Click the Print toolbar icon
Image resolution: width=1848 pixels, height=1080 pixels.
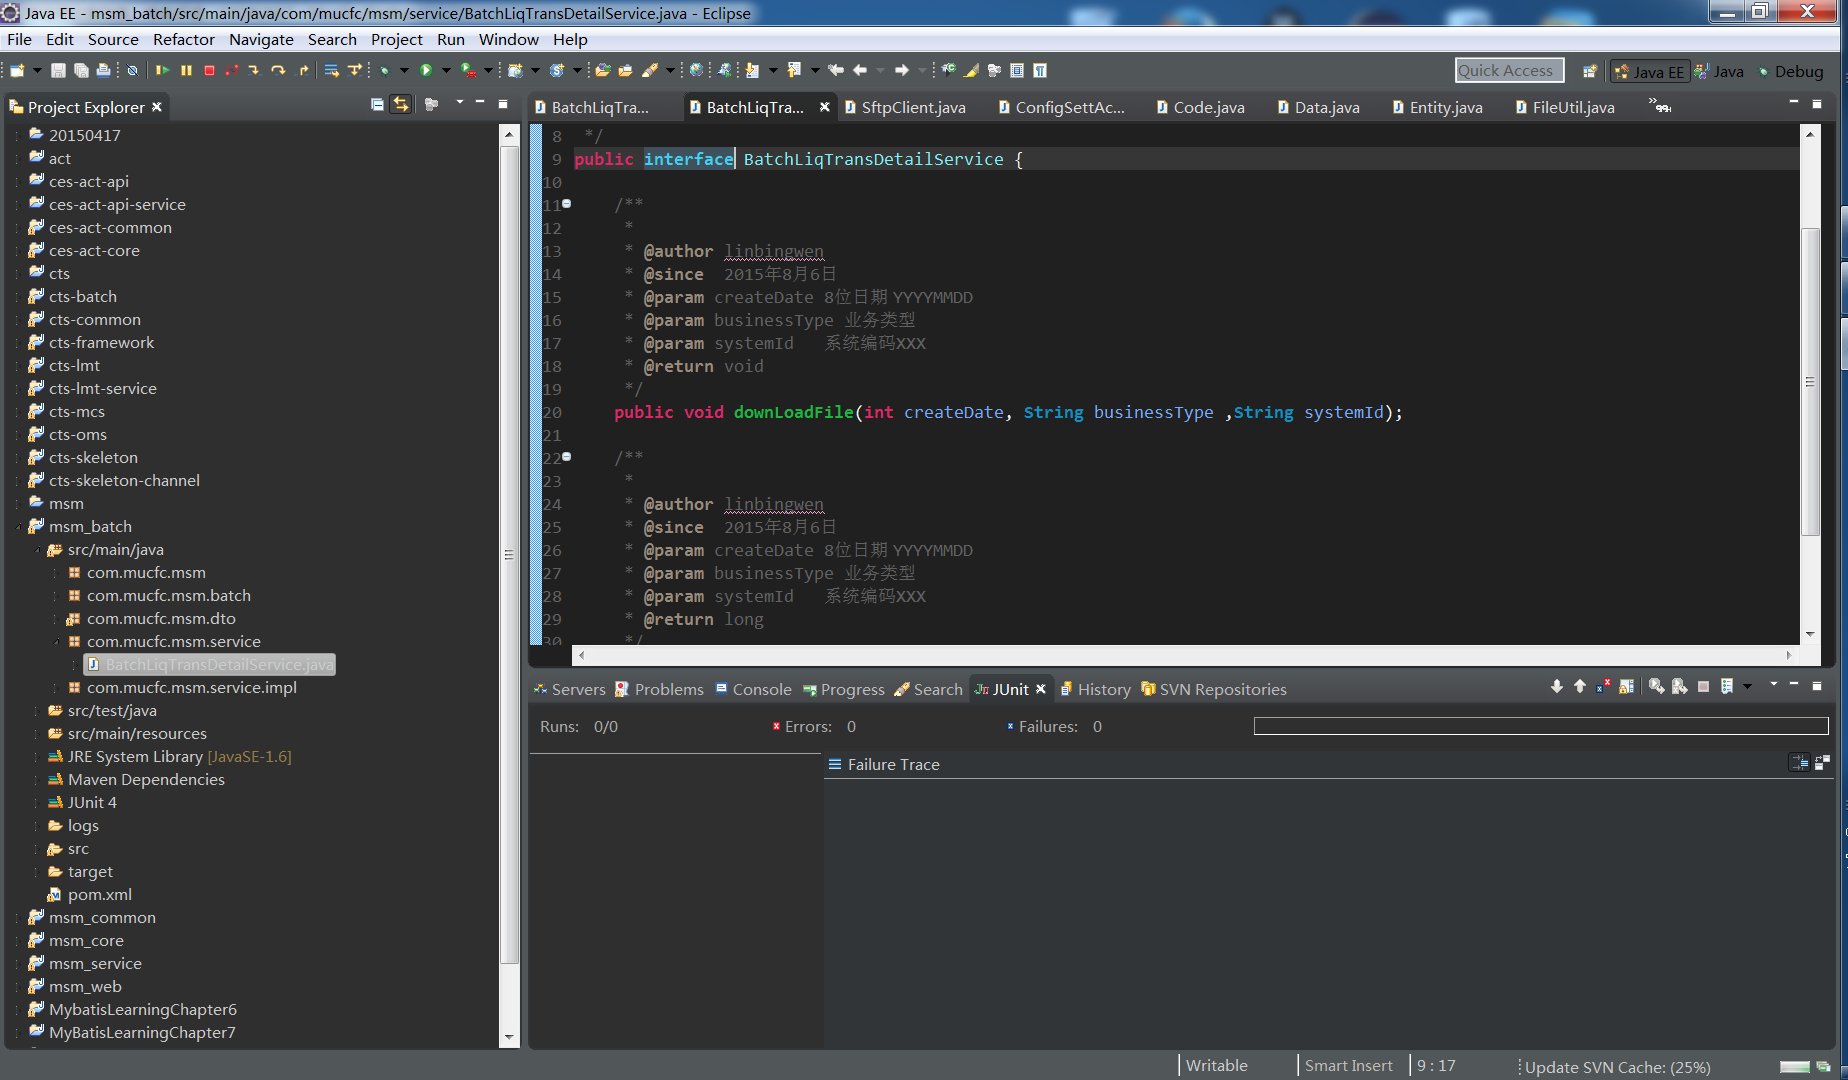(x=103, y=71)
